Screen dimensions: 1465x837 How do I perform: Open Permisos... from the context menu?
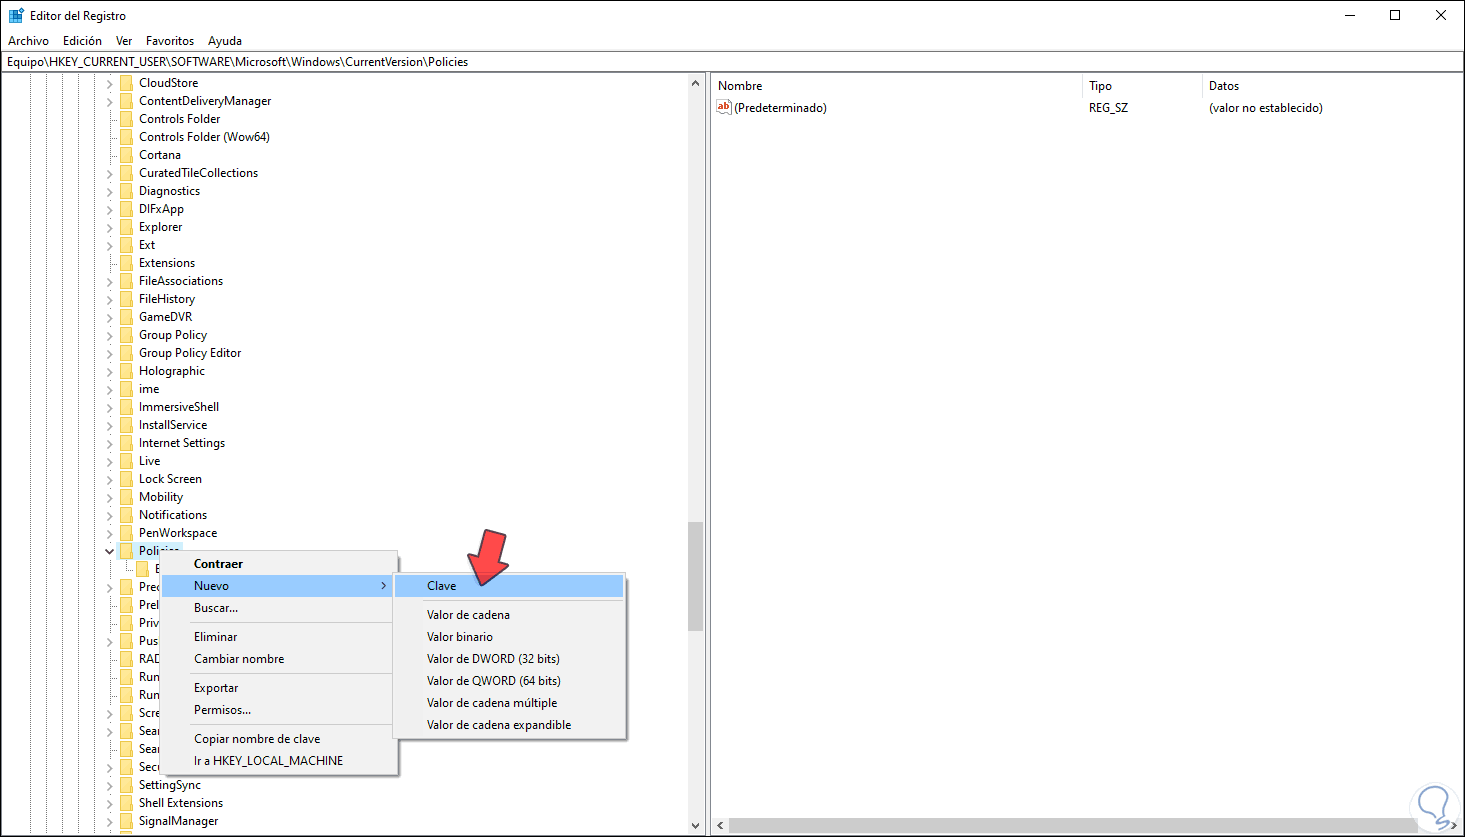click(x=278, y=710)
